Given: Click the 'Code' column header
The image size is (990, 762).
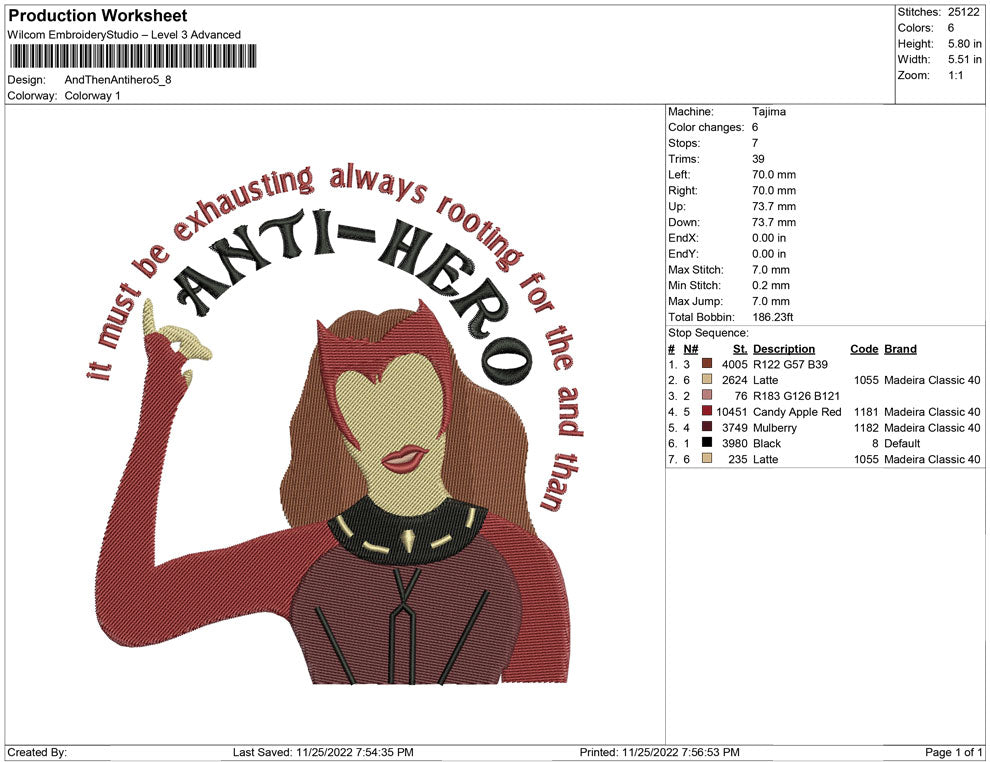Looking at the screenshot, I should pos(864,349).
